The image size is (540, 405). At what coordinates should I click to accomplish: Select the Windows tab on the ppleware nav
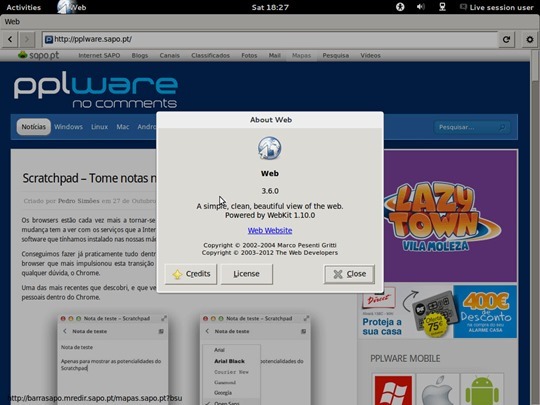(x=68, y=127)
